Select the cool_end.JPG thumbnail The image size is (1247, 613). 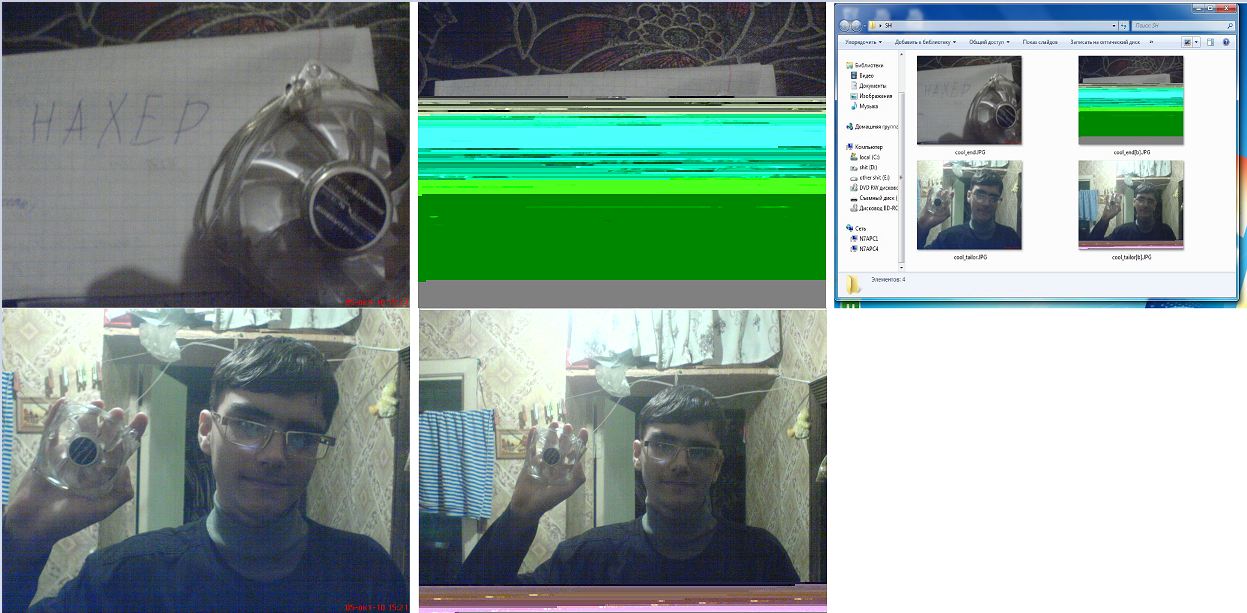point(969,100)
